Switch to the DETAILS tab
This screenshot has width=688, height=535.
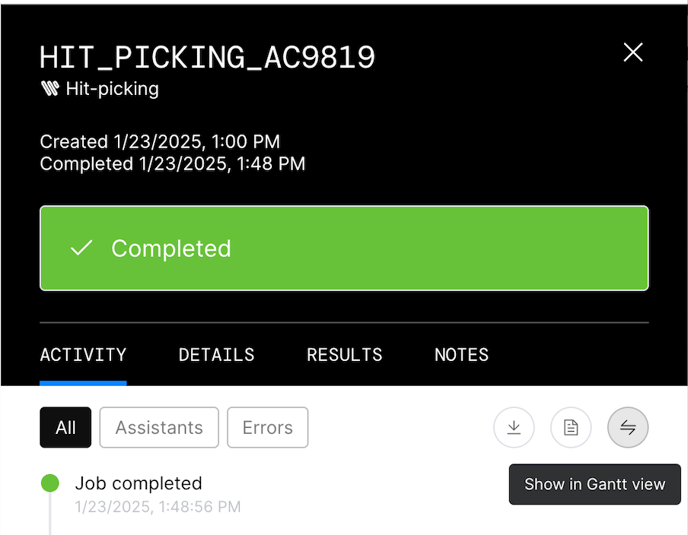click(x=216, y=355)
